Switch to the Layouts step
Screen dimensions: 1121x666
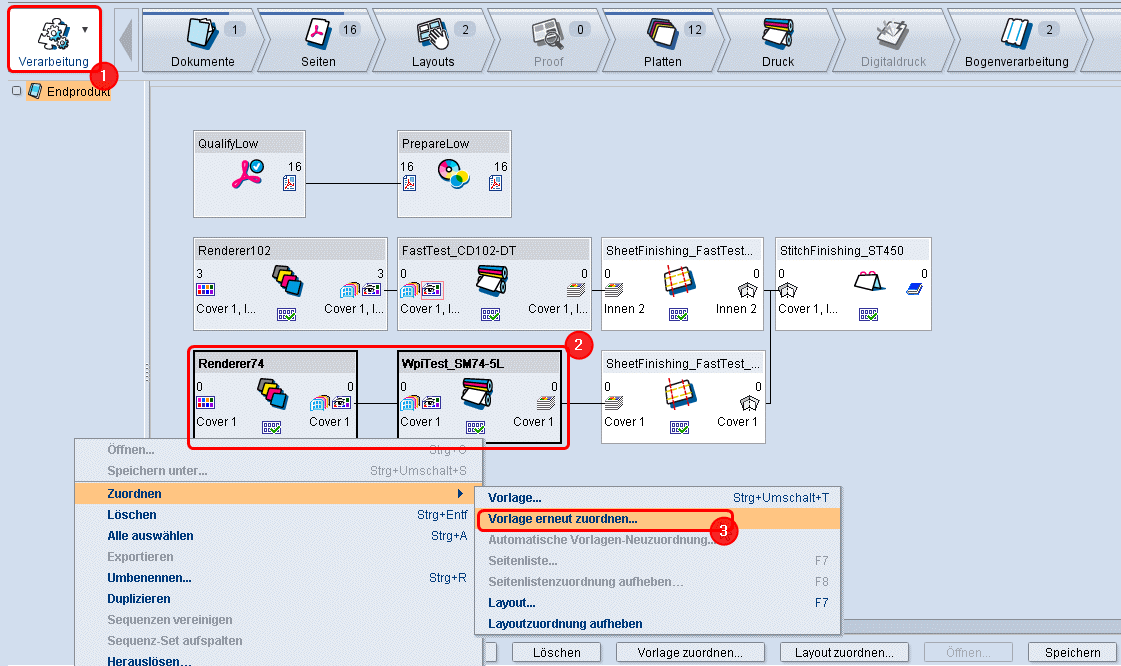coord(433,41)
